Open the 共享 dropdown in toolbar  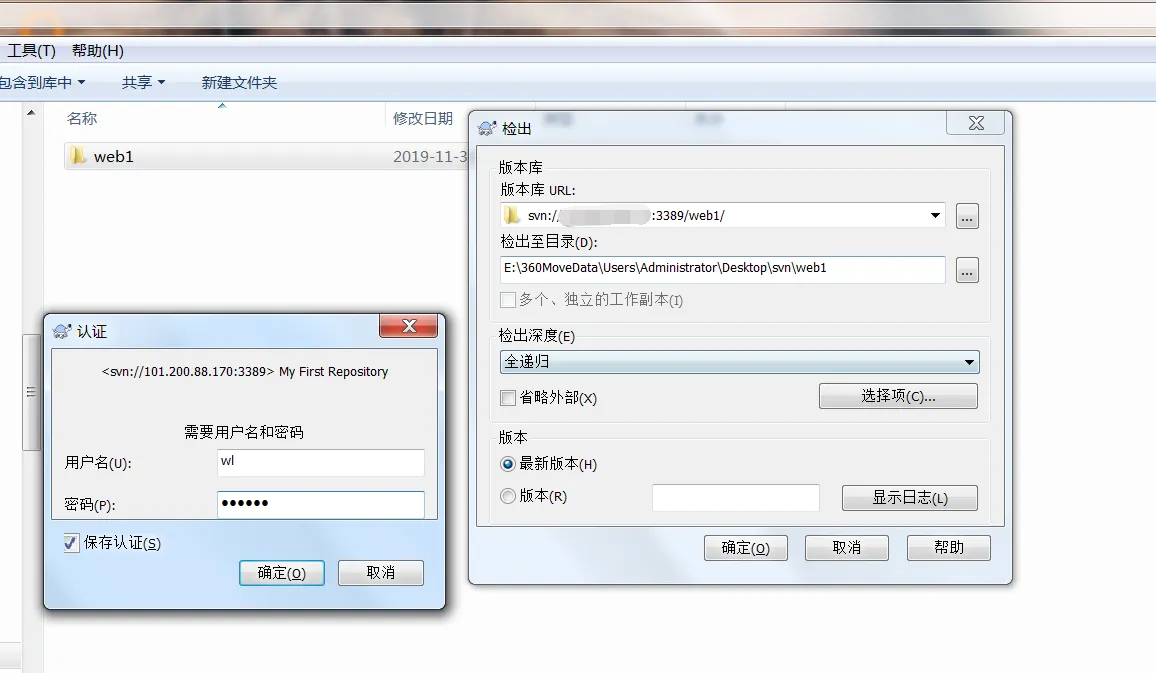pos(143,83)
